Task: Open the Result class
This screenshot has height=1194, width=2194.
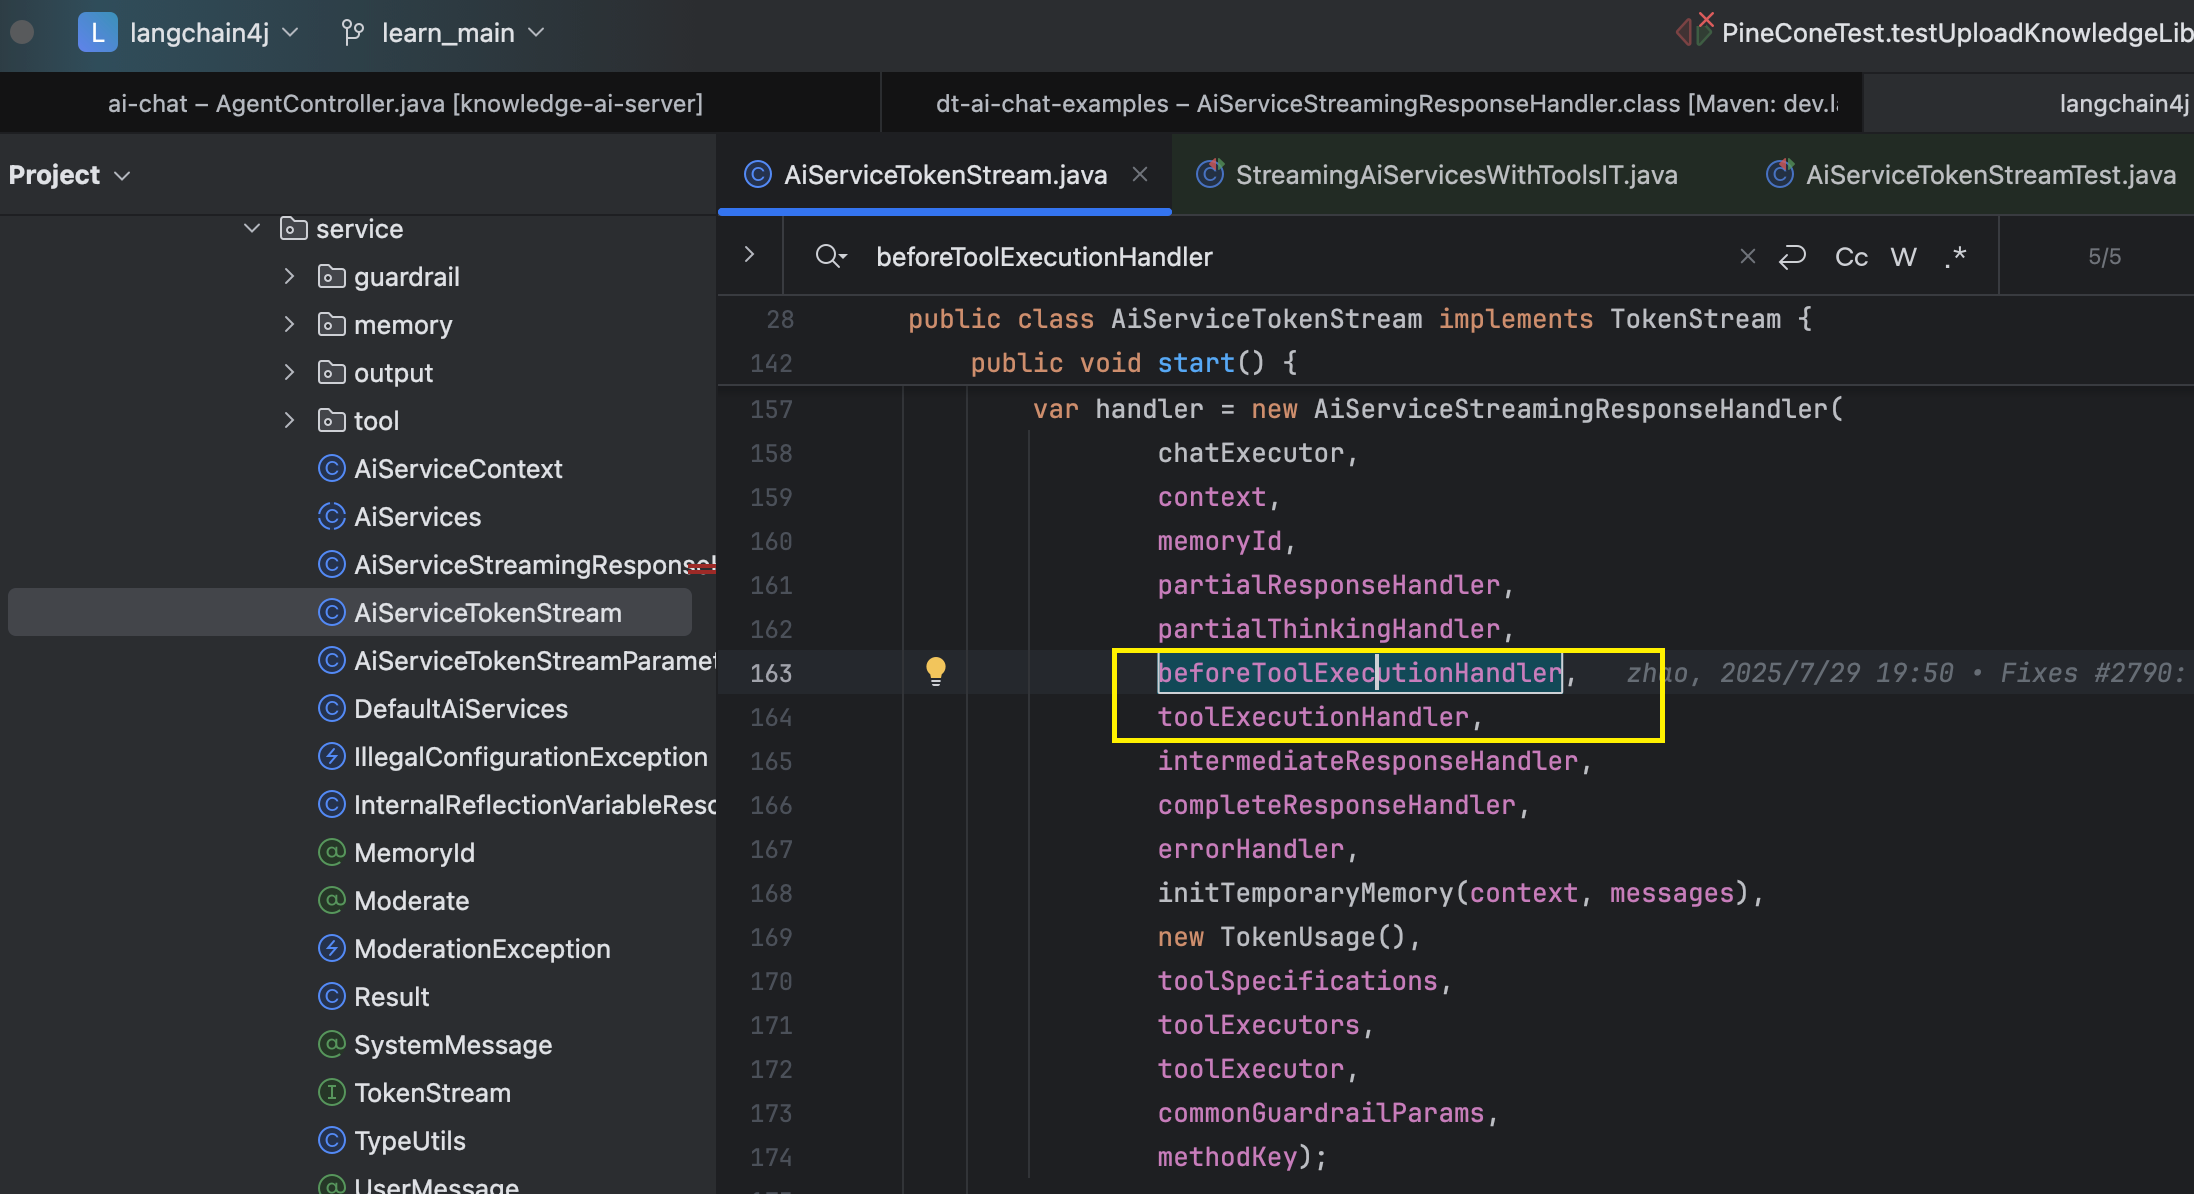Action: pyautogui.click(x=373, y=997)
